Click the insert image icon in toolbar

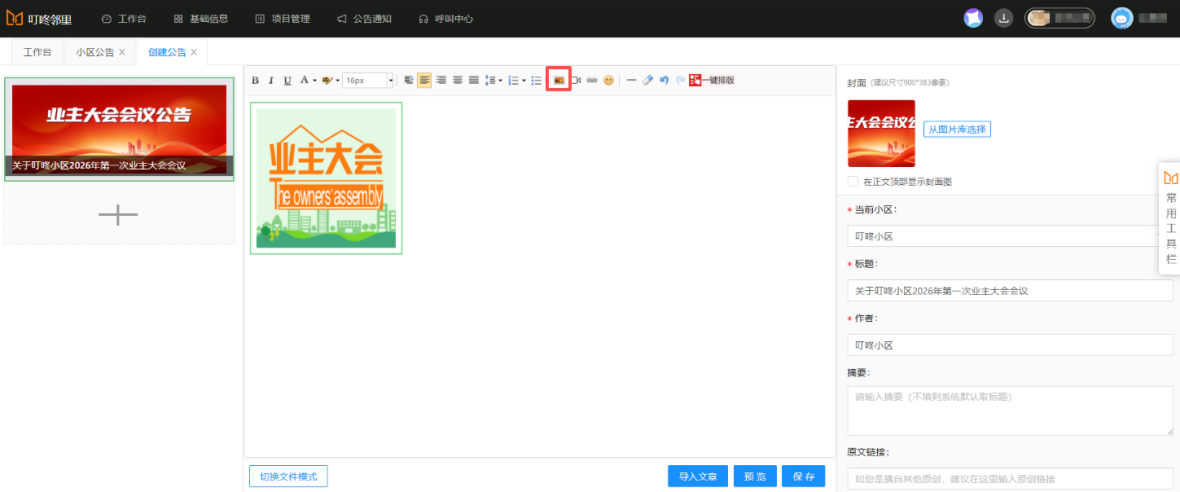point(559,80)
